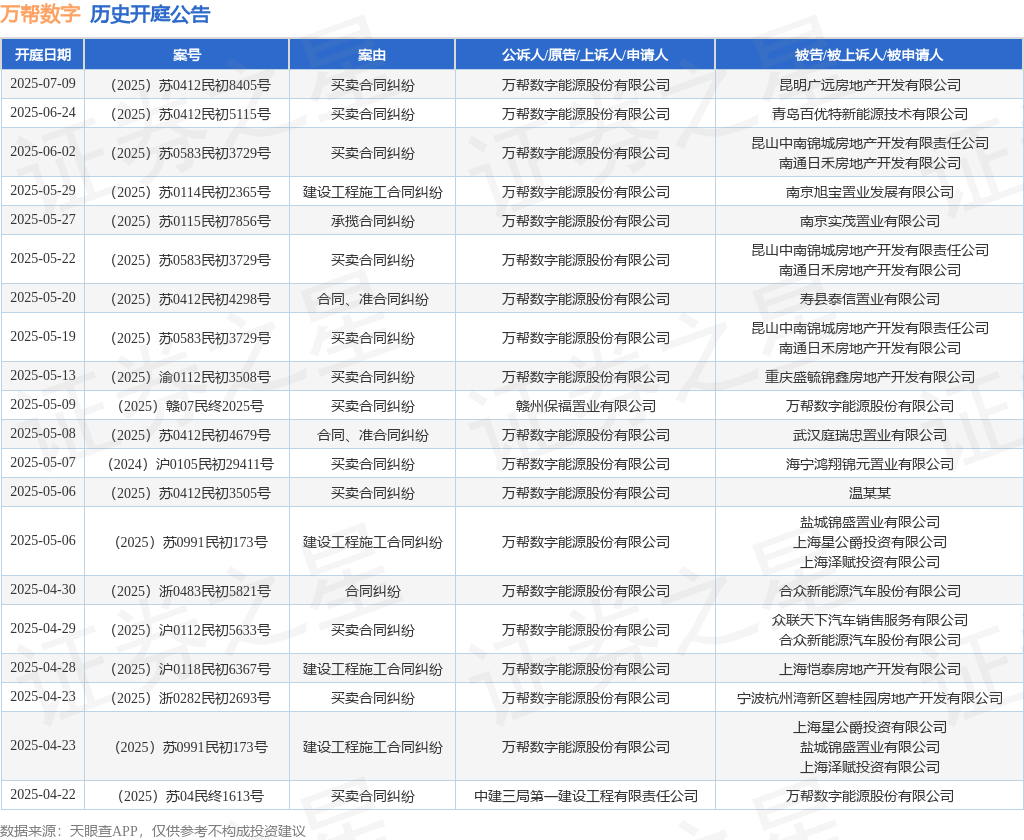Screen dimensions: 1024x840
Task: Select case number 苏0115民初7856号
Action: (x=191, y=221)
